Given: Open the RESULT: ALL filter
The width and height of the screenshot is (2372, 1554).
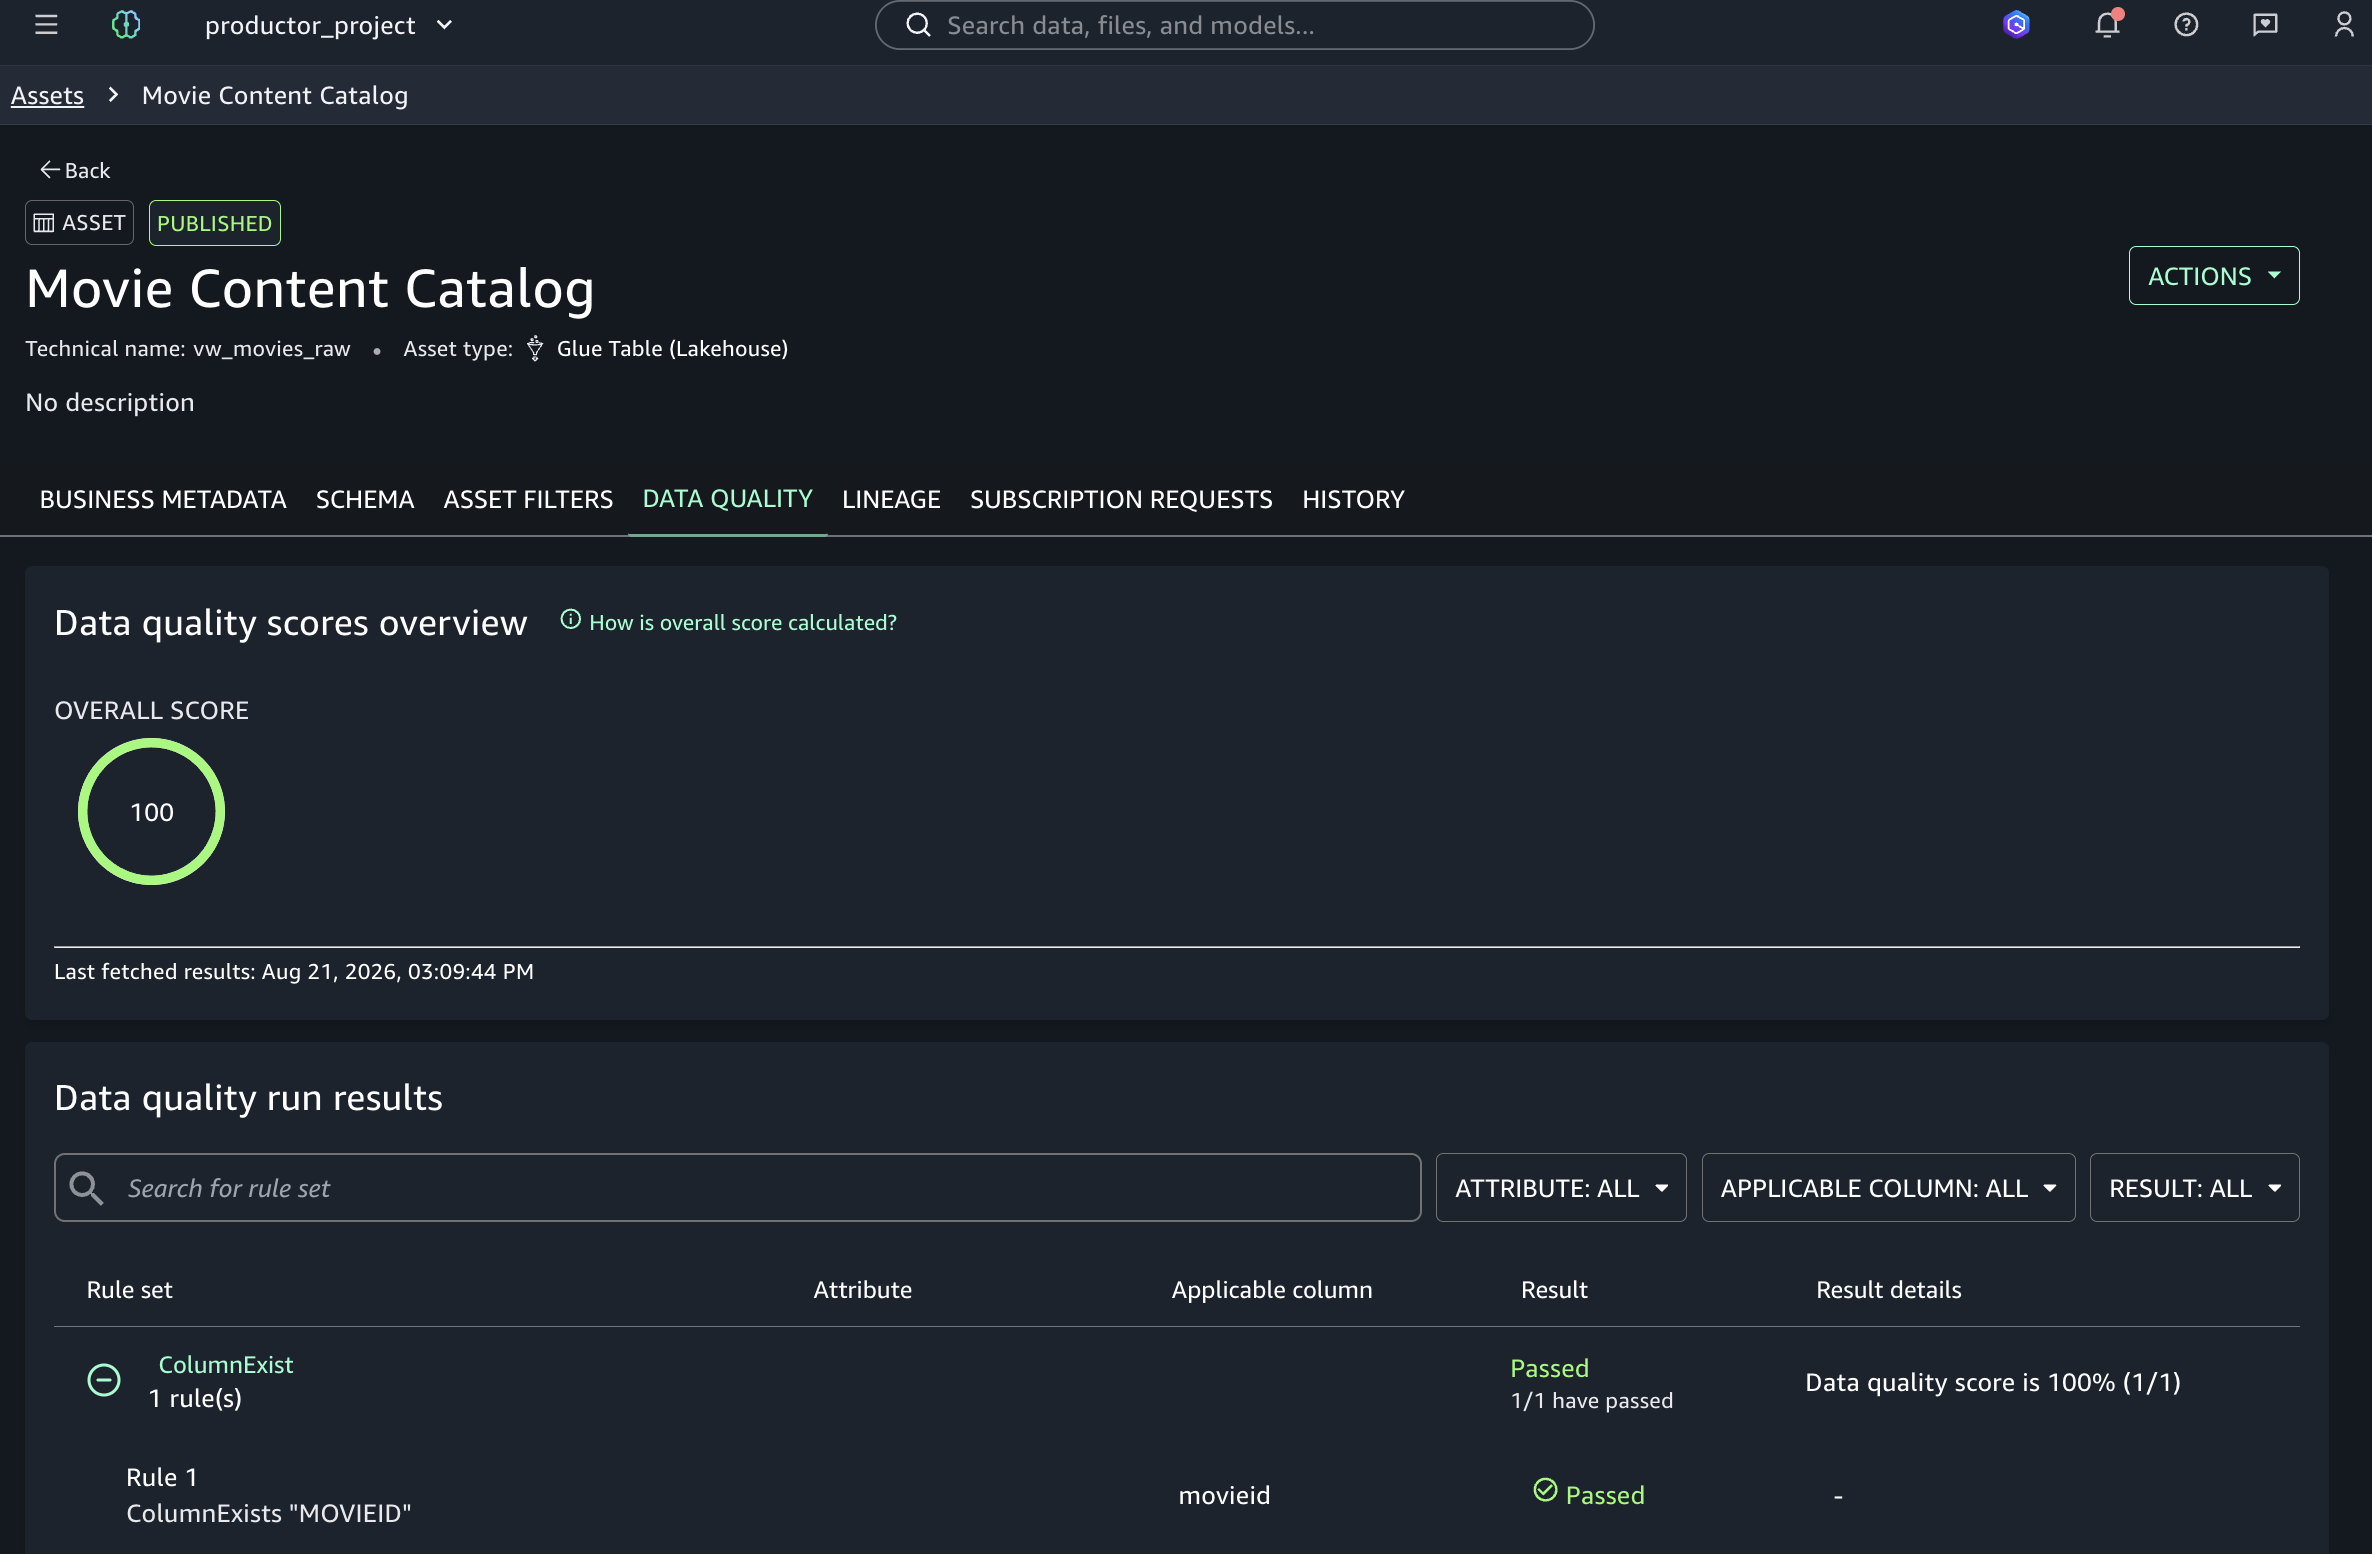Looking at the screenshot, I should coord(2194,1187).
